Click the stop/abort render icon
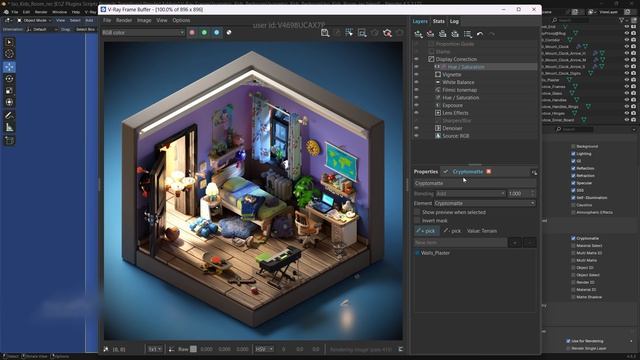The image size is (640, 360). click(387, 33)
